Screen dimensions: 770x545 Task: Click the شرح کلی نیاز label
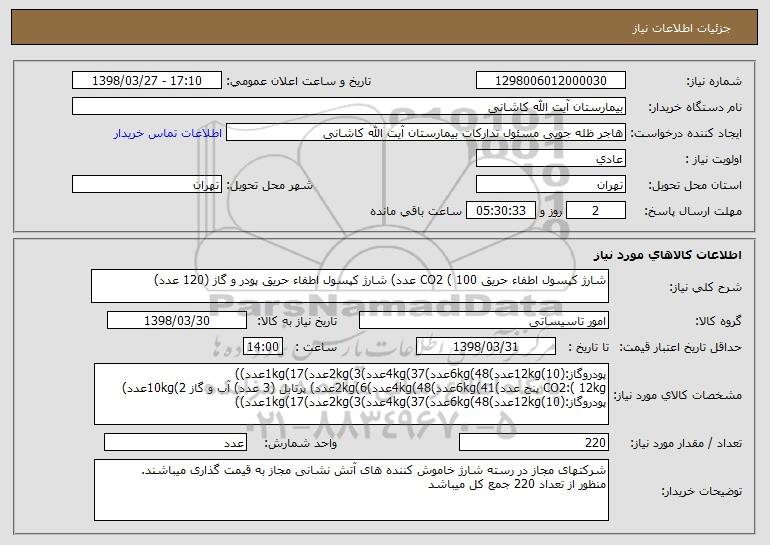tap(706, 288)
